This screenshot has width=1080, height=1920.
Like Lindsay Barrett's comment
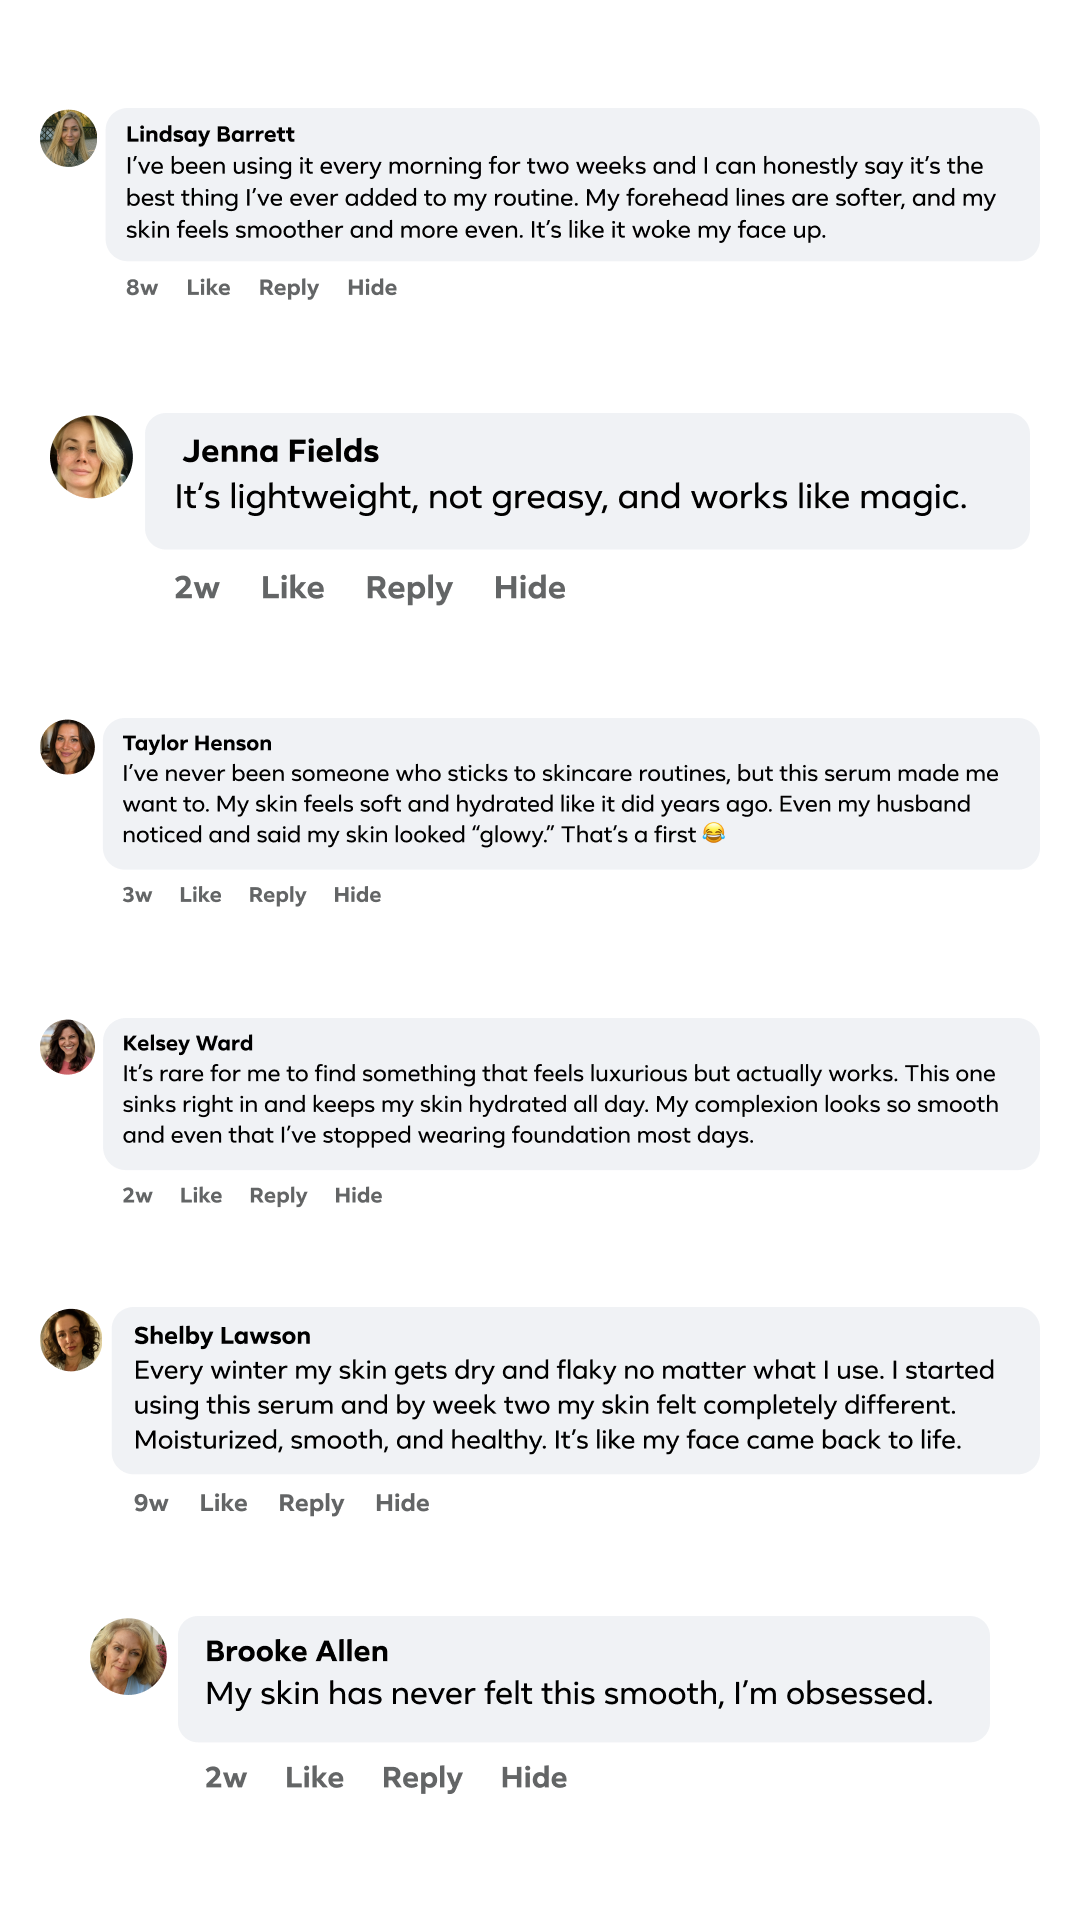coord(208,288)
